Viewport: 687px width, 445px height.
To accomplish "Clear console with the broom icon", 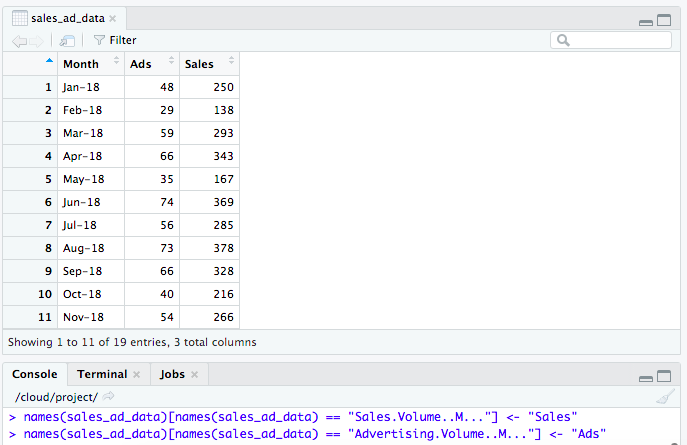I will tap(666, 396).
